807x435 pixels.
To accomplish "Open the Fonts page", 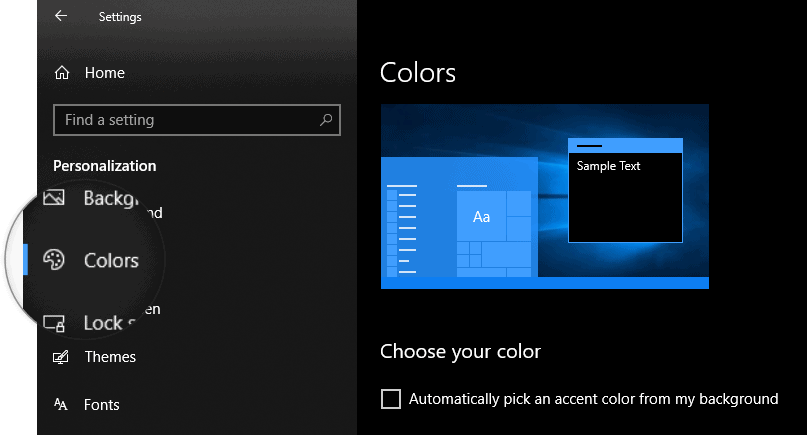I will (x=101, y=405).
